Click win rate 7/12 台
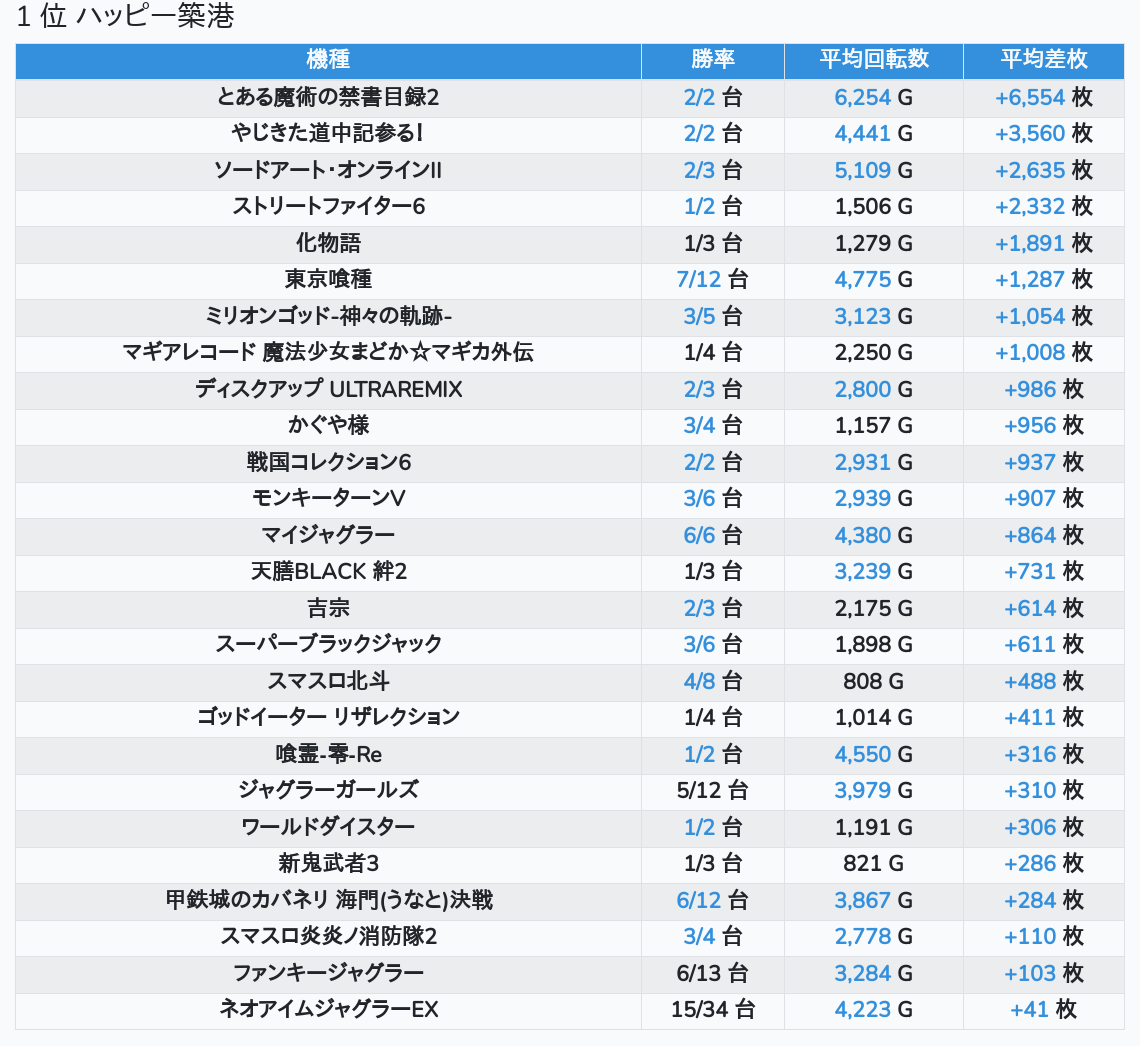 (x=712, y=279)
